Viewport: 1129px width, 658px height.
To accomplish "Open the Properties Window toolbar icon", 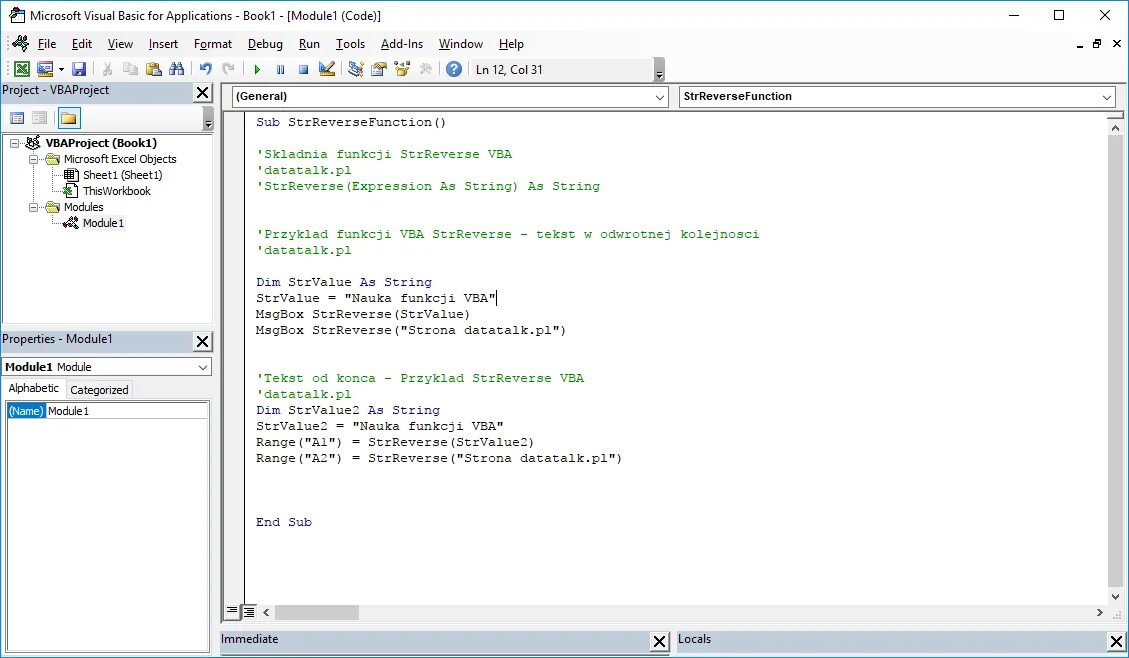I will (379, 69).
